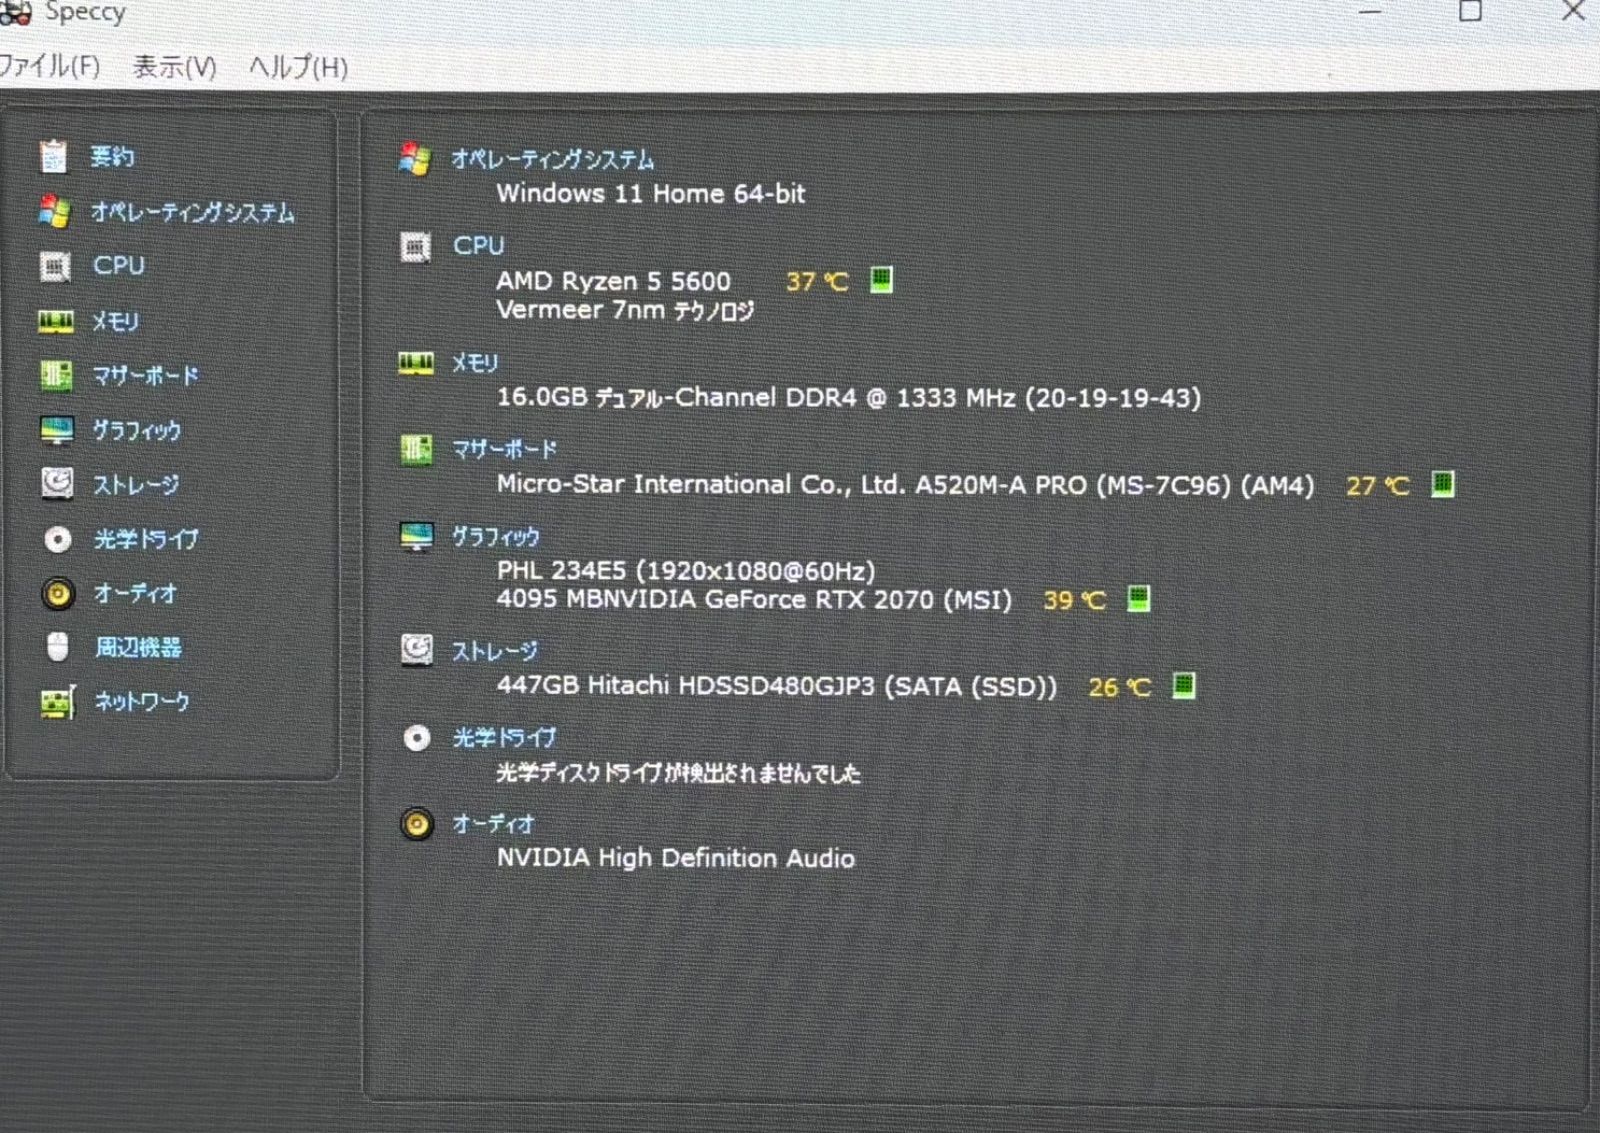
Task: Click the PHL 234E5 monitor line
Action: point(686,571)
